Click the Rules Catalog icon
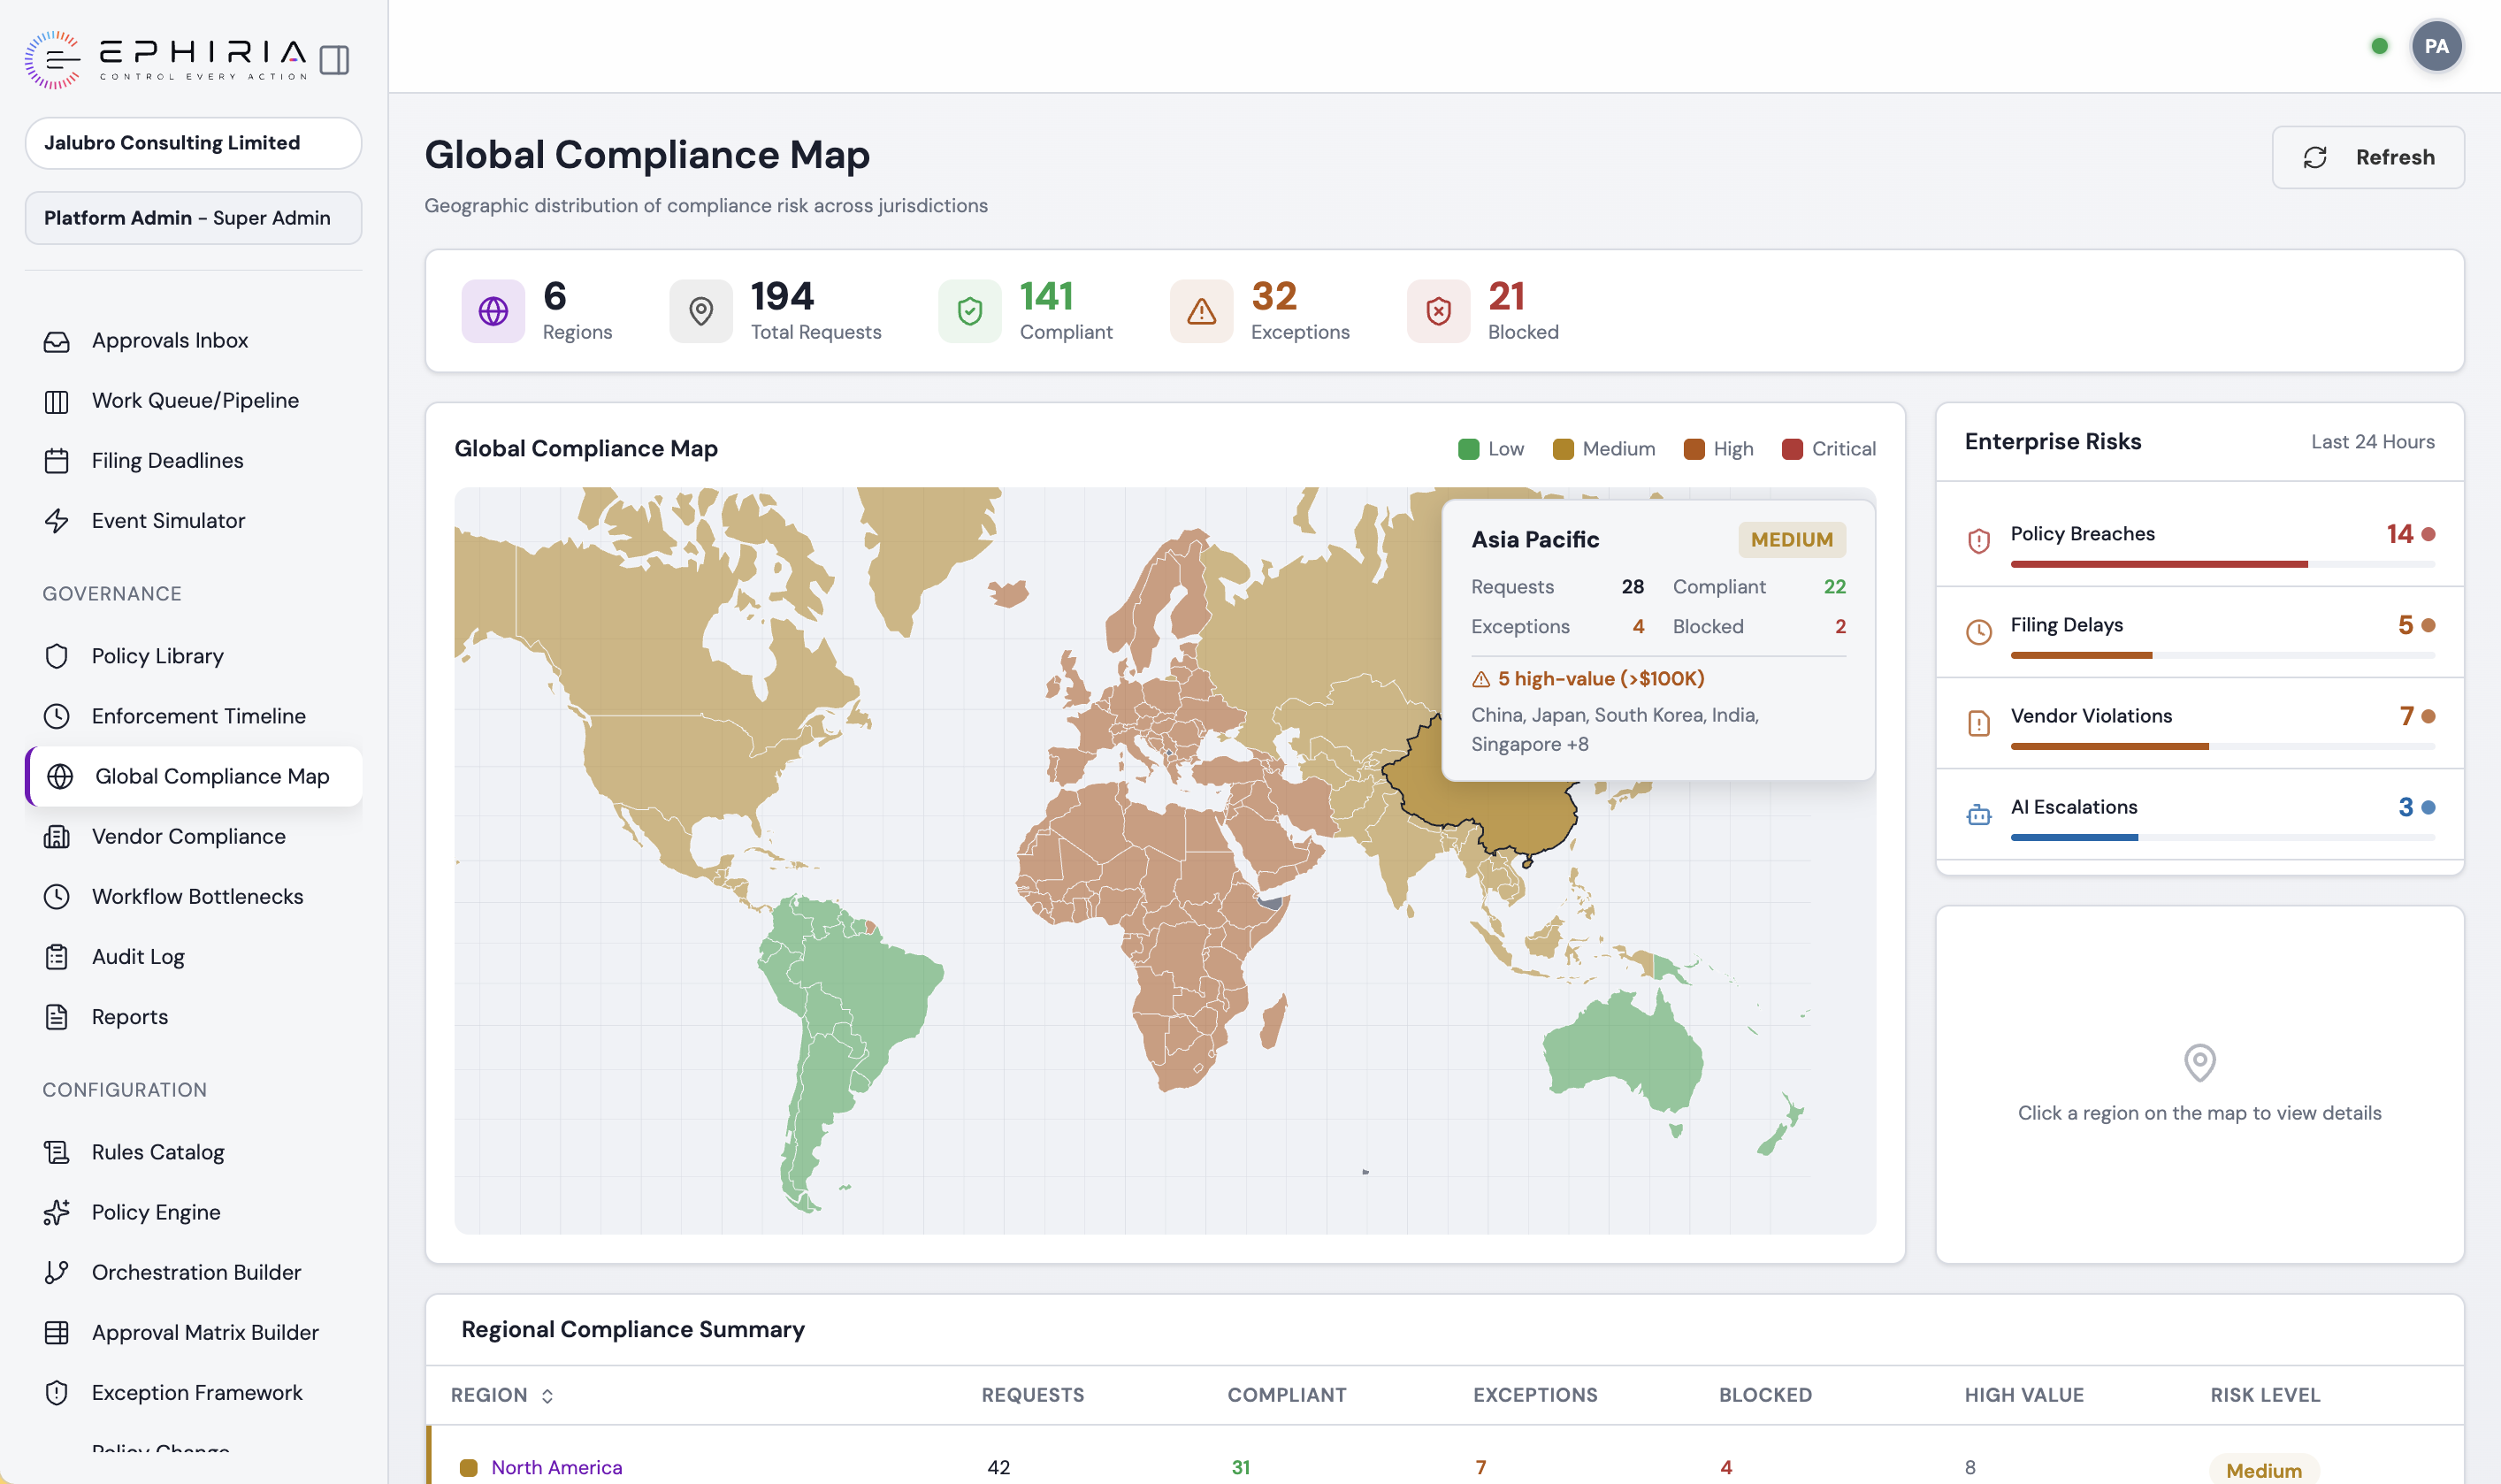Viewport: 2501px width, 1484px height. [x=57, y=1152]
